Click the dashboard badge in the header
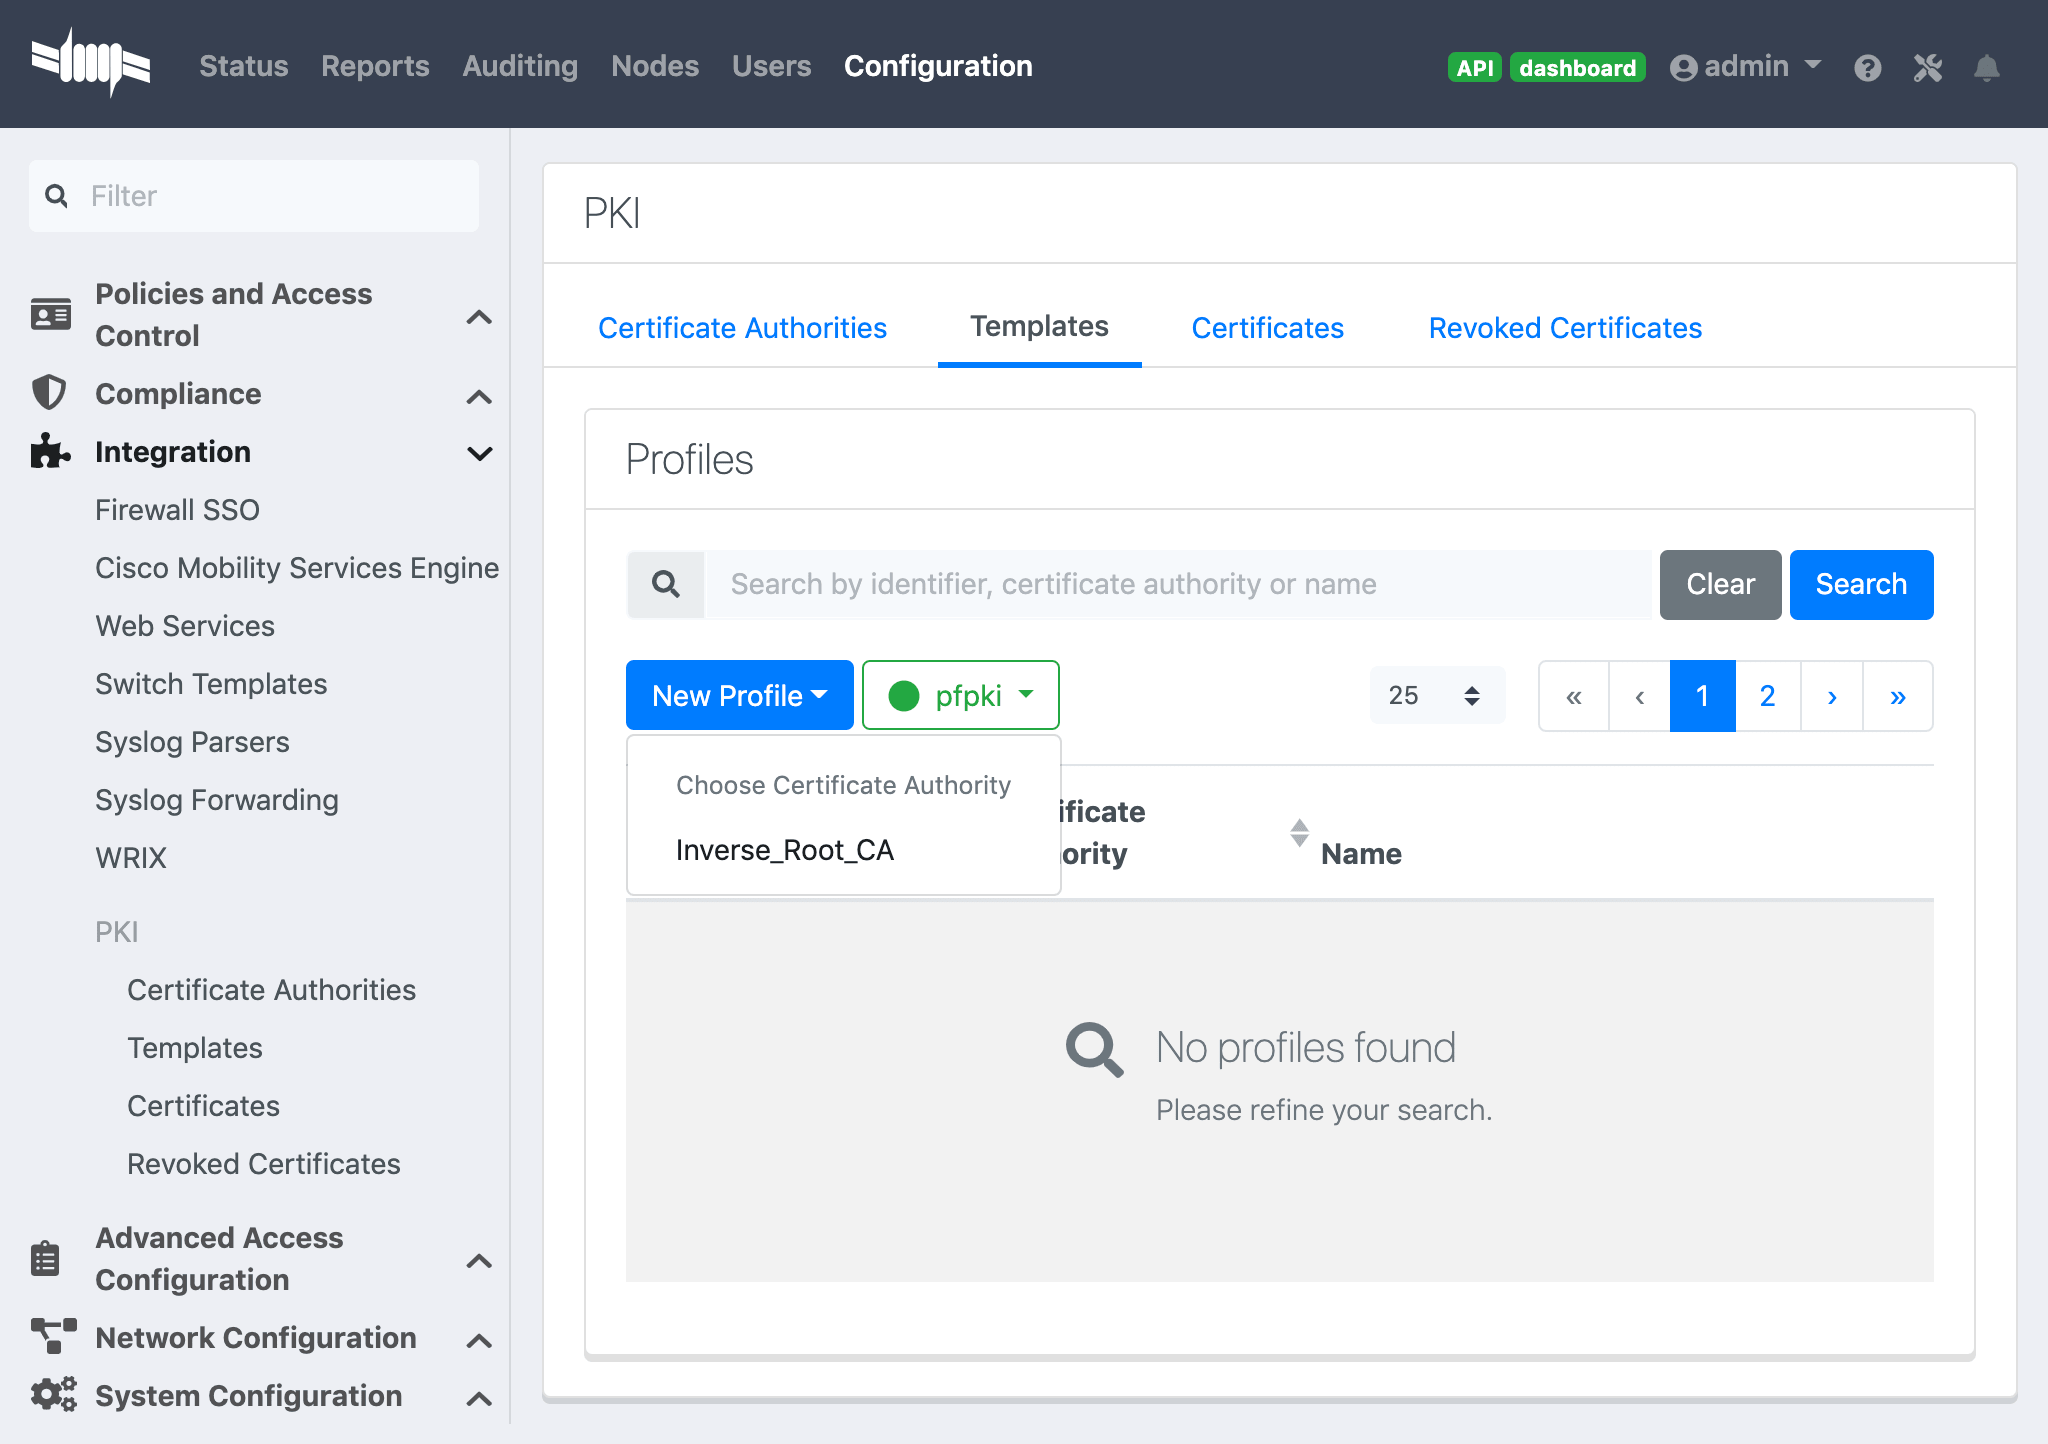The height and width of the screenshot is (1444, 2048). pos(1578,69)
